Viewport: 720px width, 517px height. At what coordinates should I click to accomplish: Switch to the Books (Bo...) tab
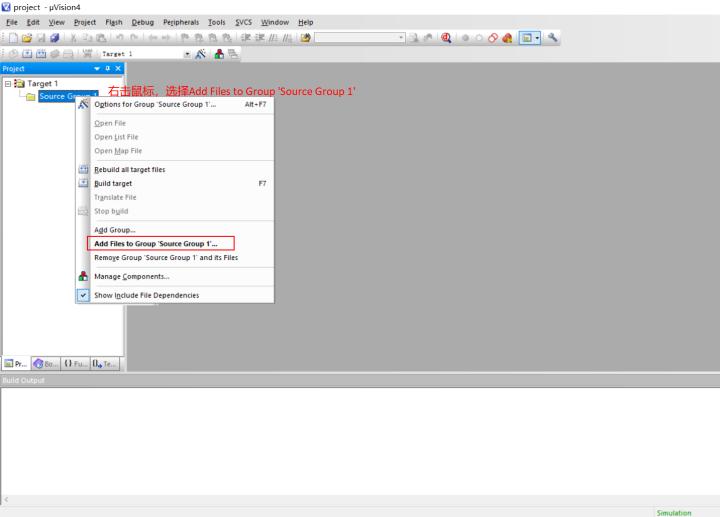(45, 364)
